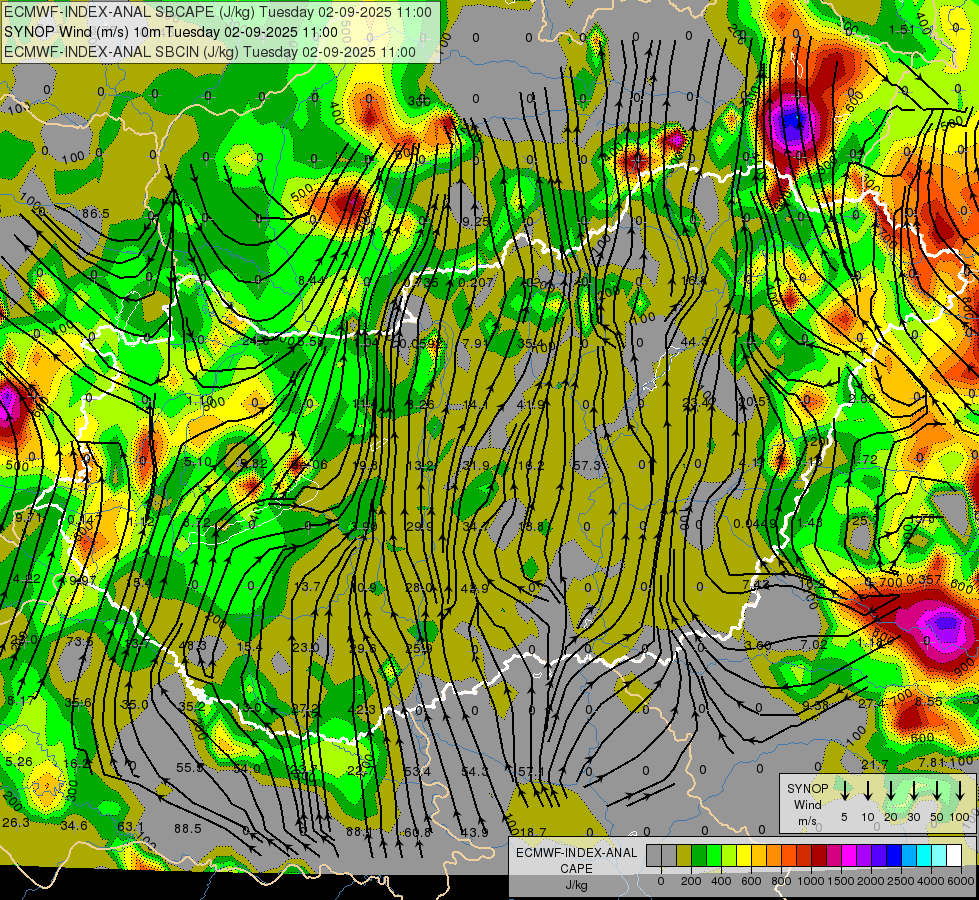Click the 30 m/s wind arrow in legend
This screenshot has height=900, width=979.
pyautogui.click(x=914, y=791)
